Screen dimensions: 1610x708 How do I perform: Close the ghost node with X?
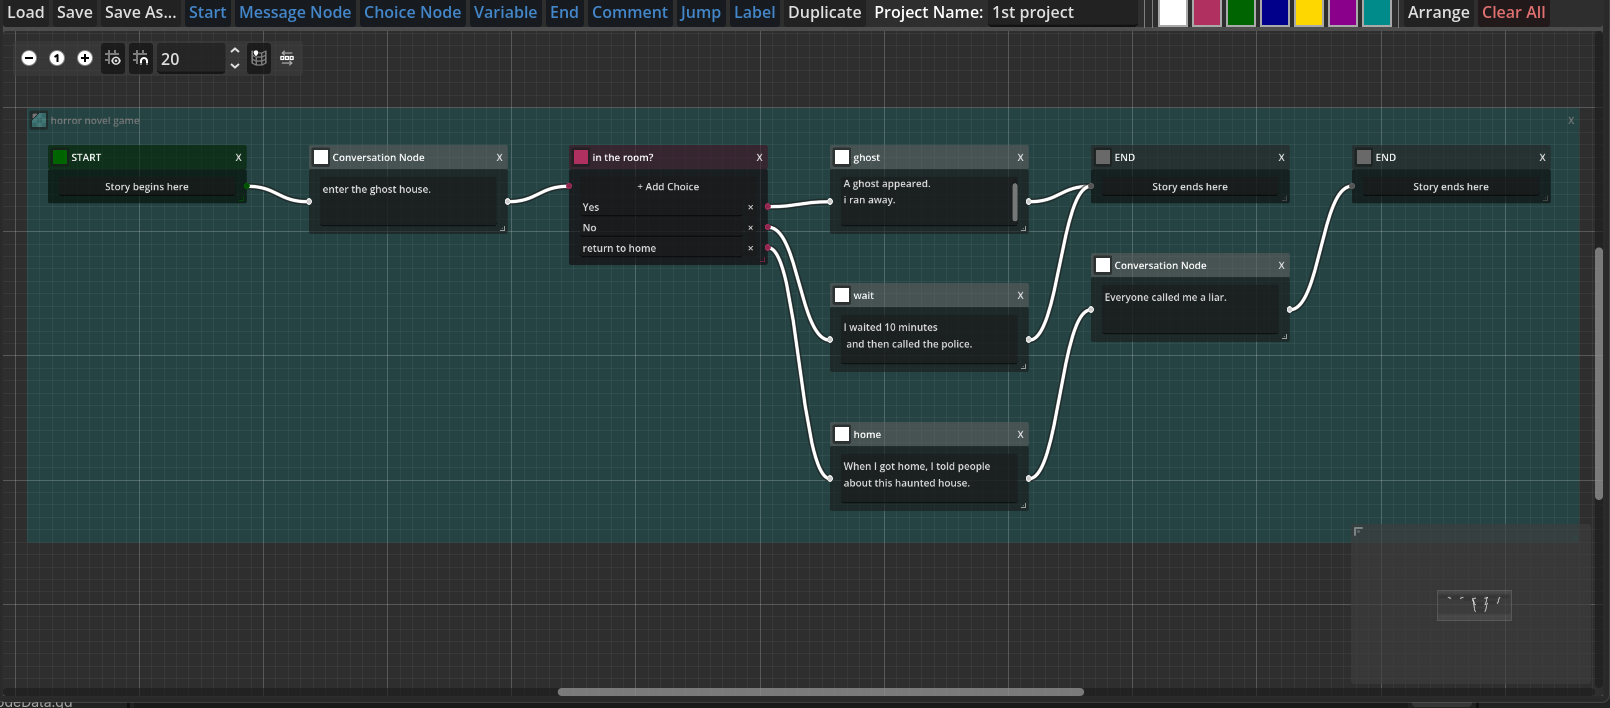tap(1020, 158)
